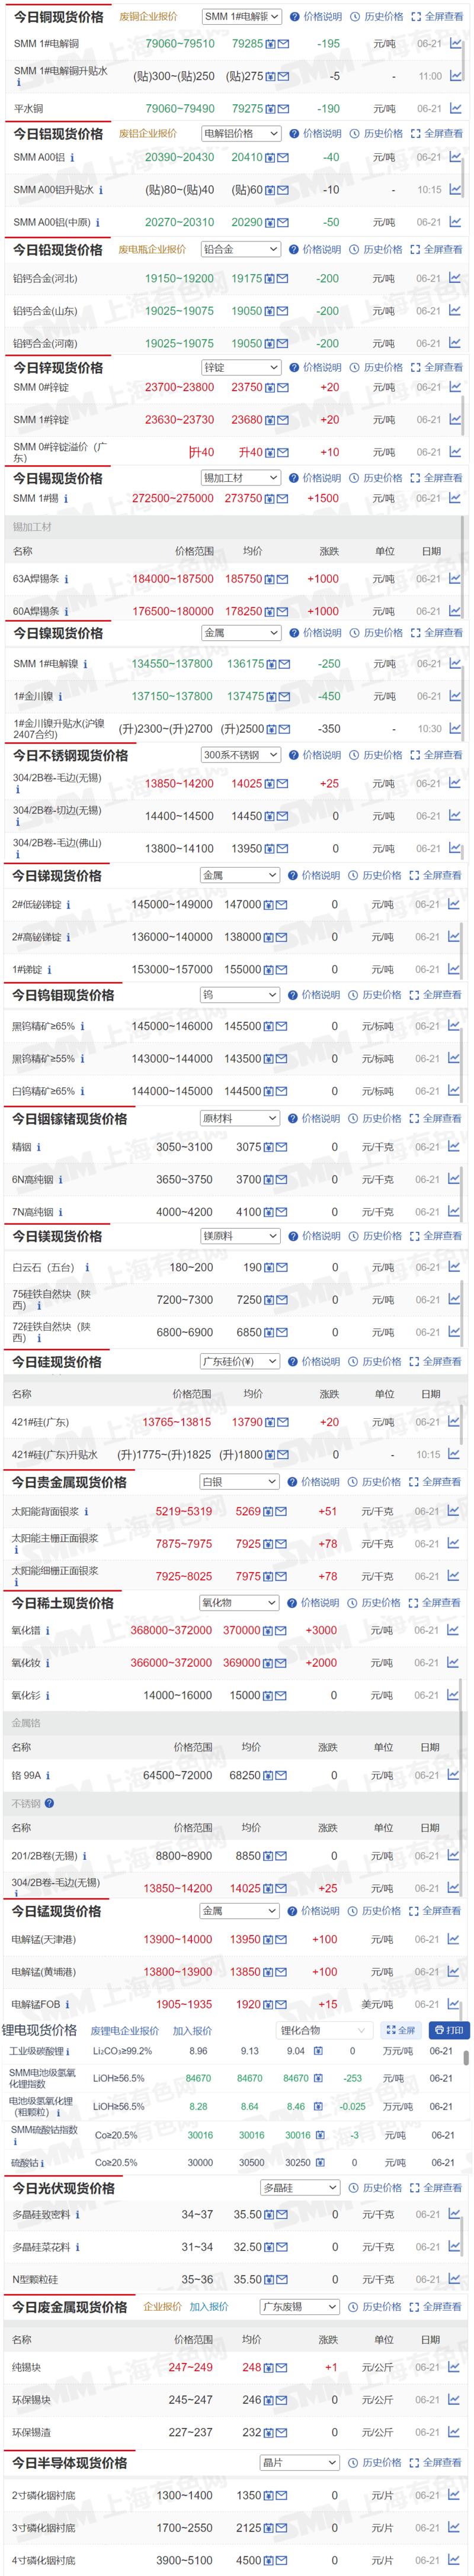Viewport: 474px width, 2576px height.
Task: Click the 环保锡渣 row name
Action: (x=31, y=2433)
